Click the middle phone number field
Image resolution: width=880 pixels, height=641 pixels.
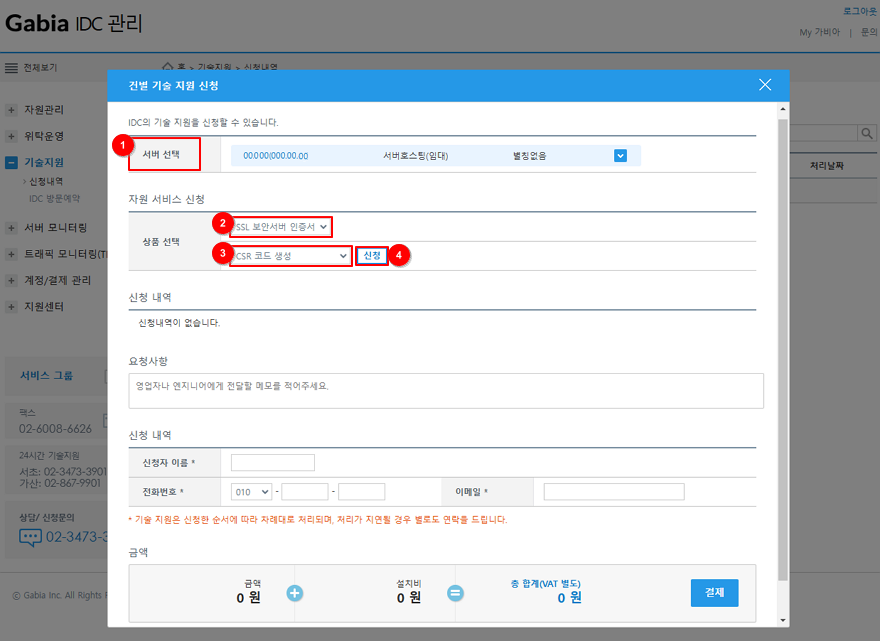[305, 492]
